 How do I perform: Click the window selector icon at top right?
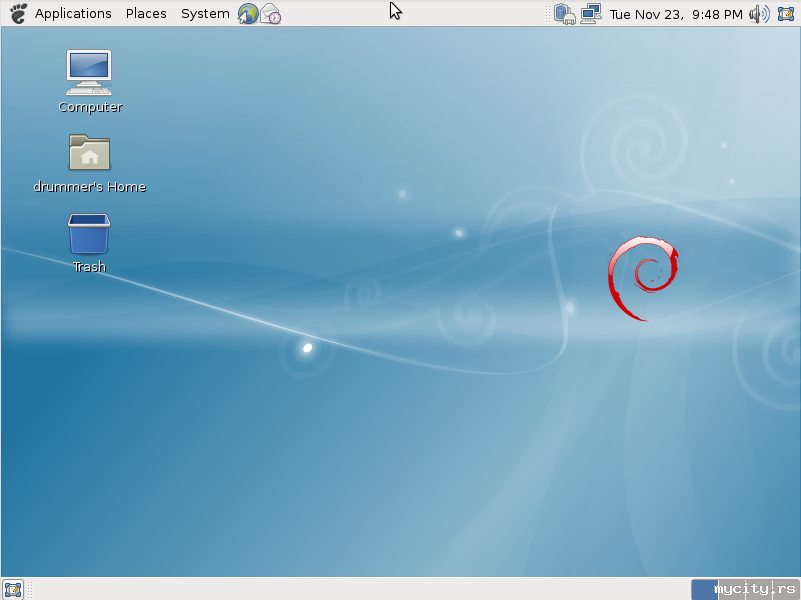pyautogui.click(x=786, y=14)
